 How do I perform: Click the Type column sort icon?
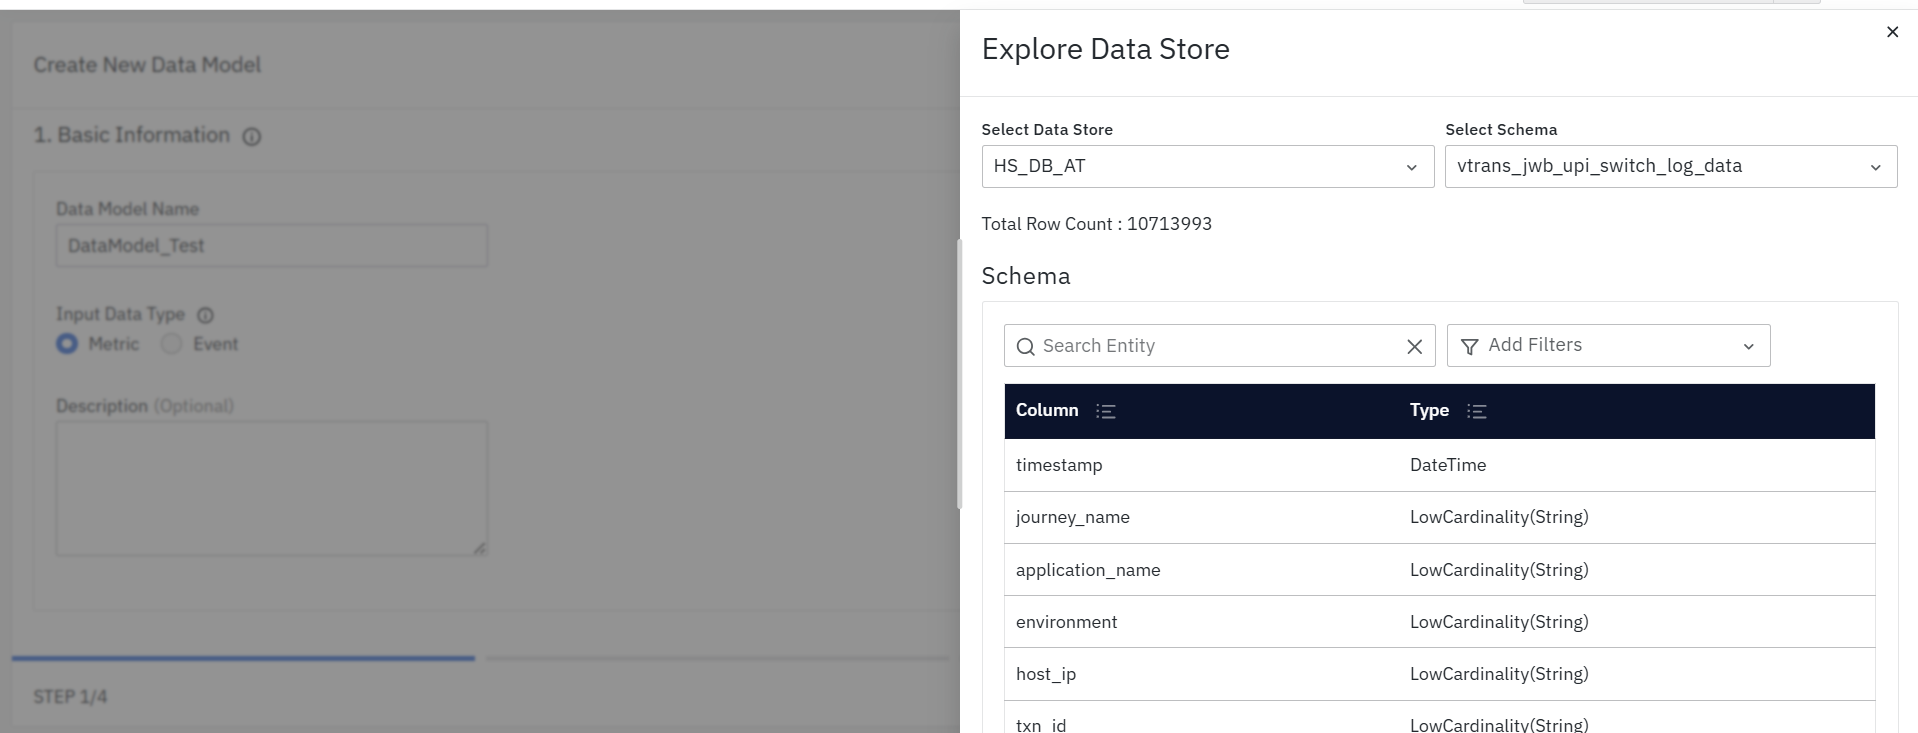pyautogui.click(x=1476, y=411)
